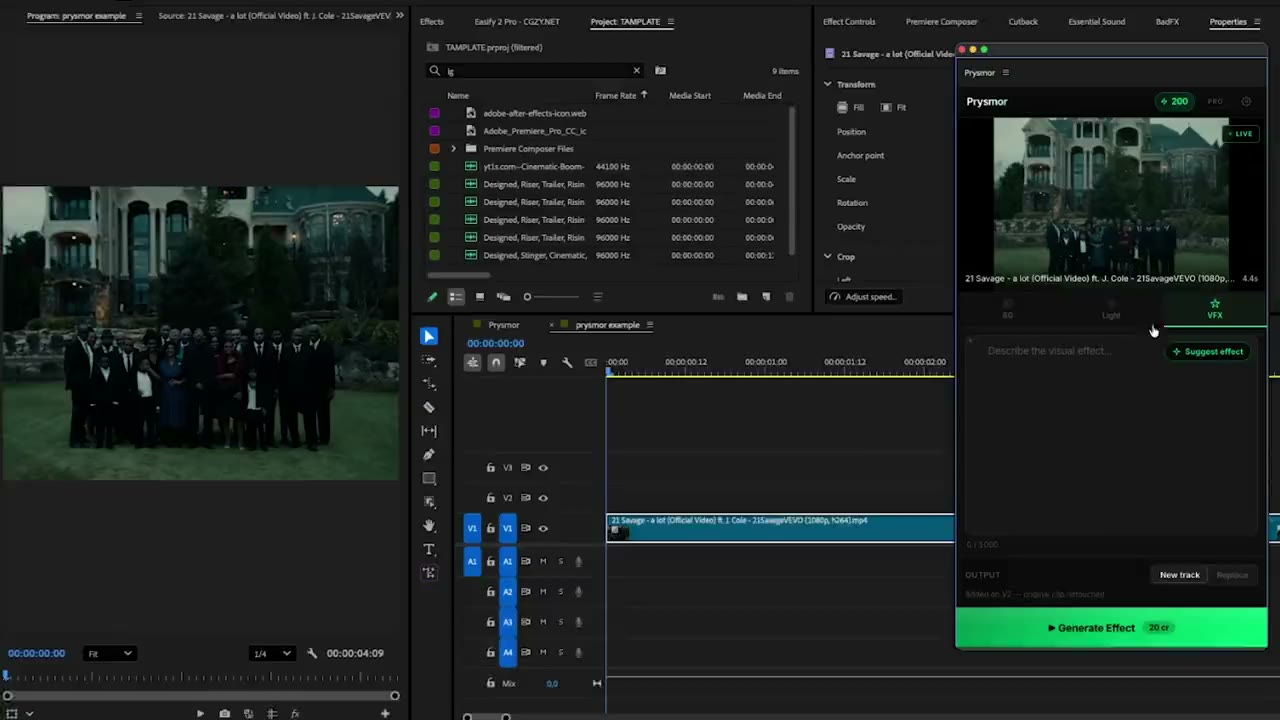Toggle V1 source patching button

click(x=472, y=528)
